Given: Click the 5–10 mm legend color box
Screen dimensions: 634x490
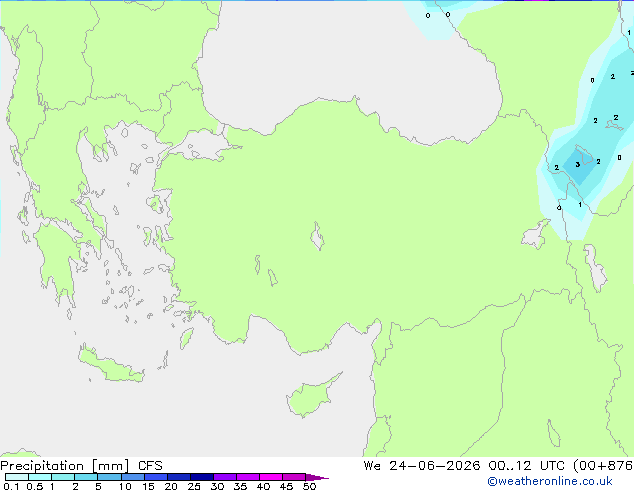Looking at the screenshot, I should 109,477.
